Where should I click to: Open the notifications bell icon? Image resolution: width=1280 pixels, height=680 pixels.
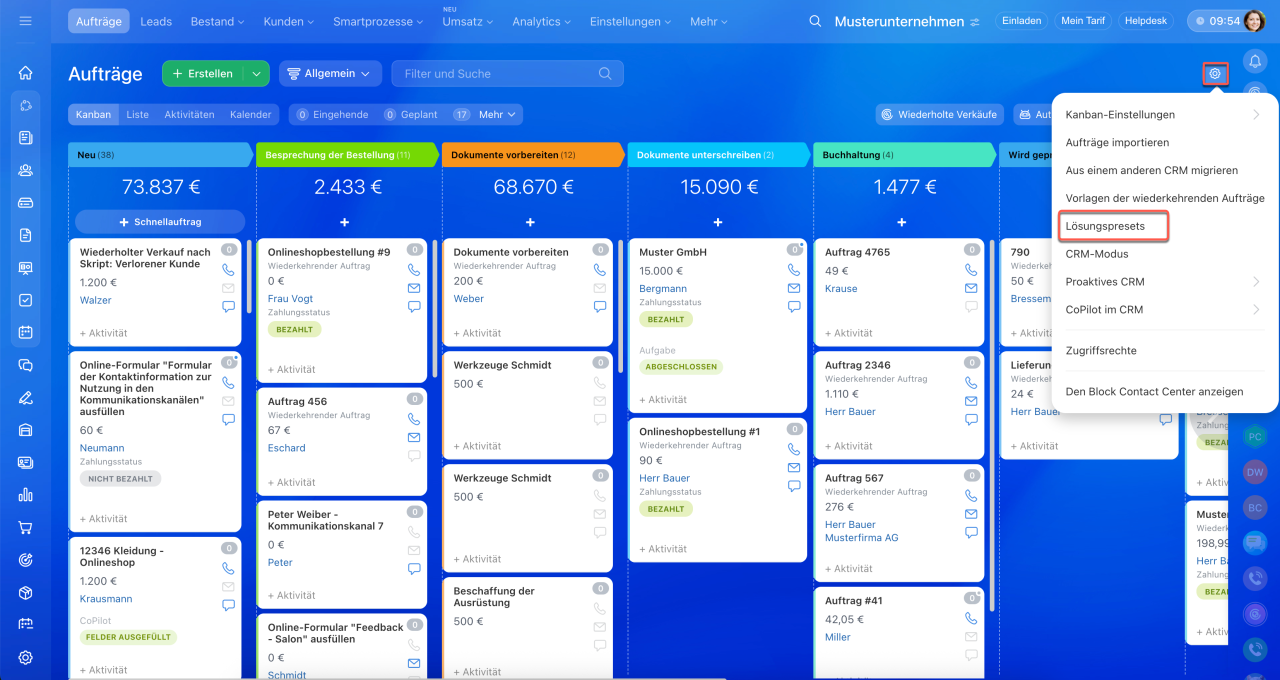point(1255,61)
